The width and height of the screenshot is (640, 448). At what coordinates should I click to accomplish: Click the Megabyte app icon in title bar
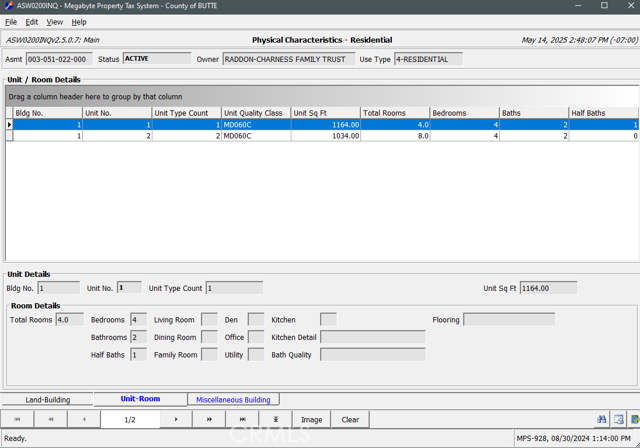click(x=9, y=6)
